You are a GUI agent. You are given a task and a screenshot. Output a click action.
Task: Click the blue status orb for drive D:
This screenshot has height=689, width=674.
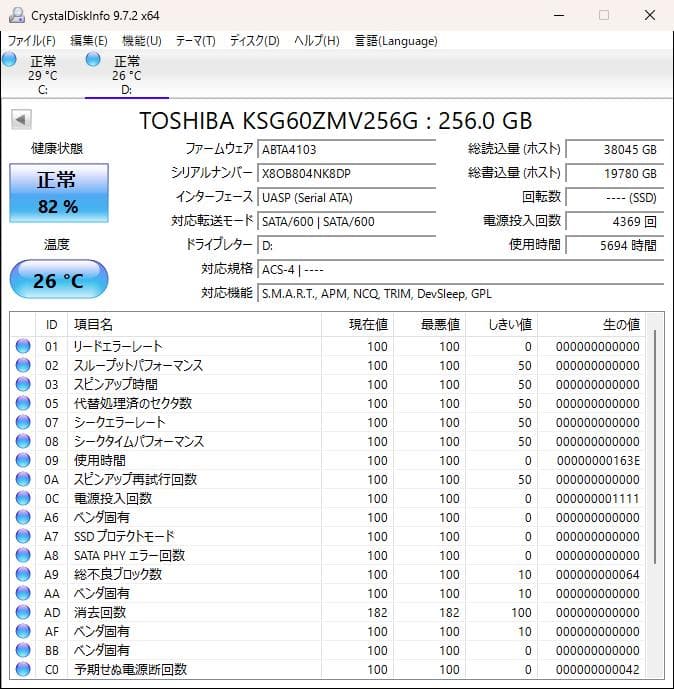[x=93, y=59]
